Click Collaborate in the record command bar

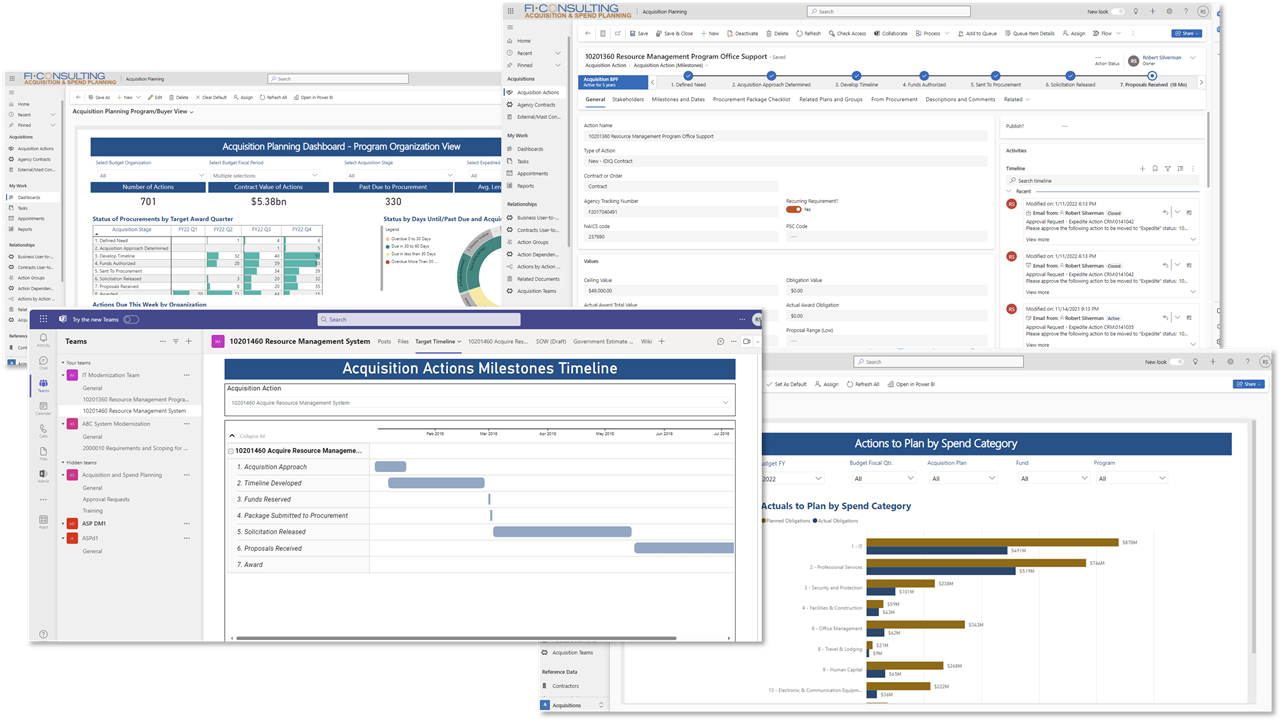[890, 33]
